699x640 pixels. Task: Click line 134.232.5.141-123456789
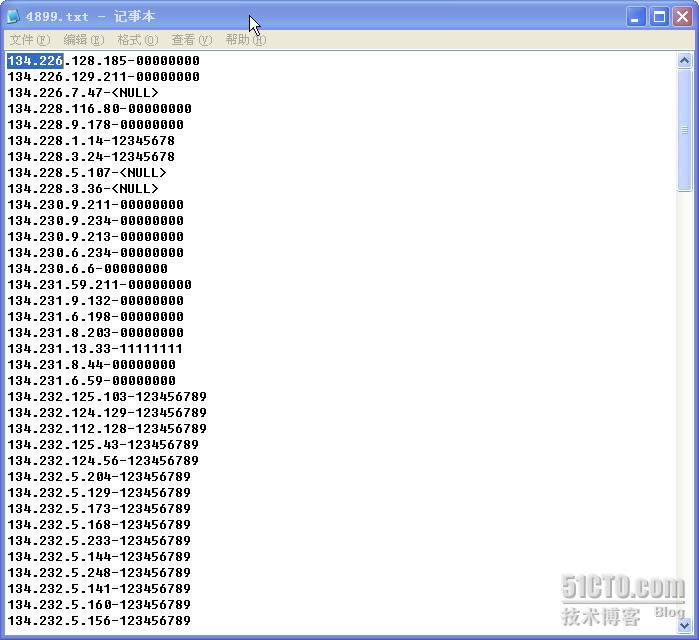(99, 589)
